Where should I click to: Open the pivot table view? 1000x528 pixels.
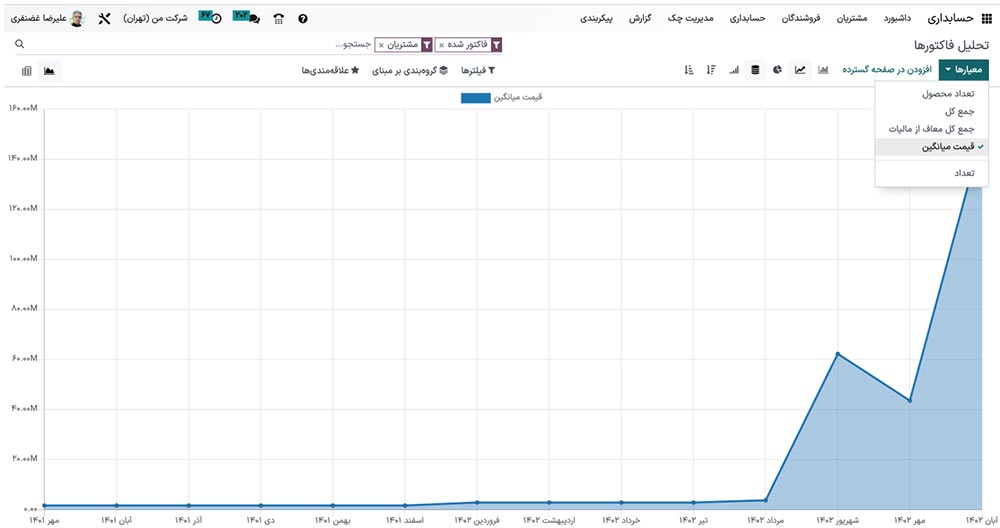coord(26,71)
